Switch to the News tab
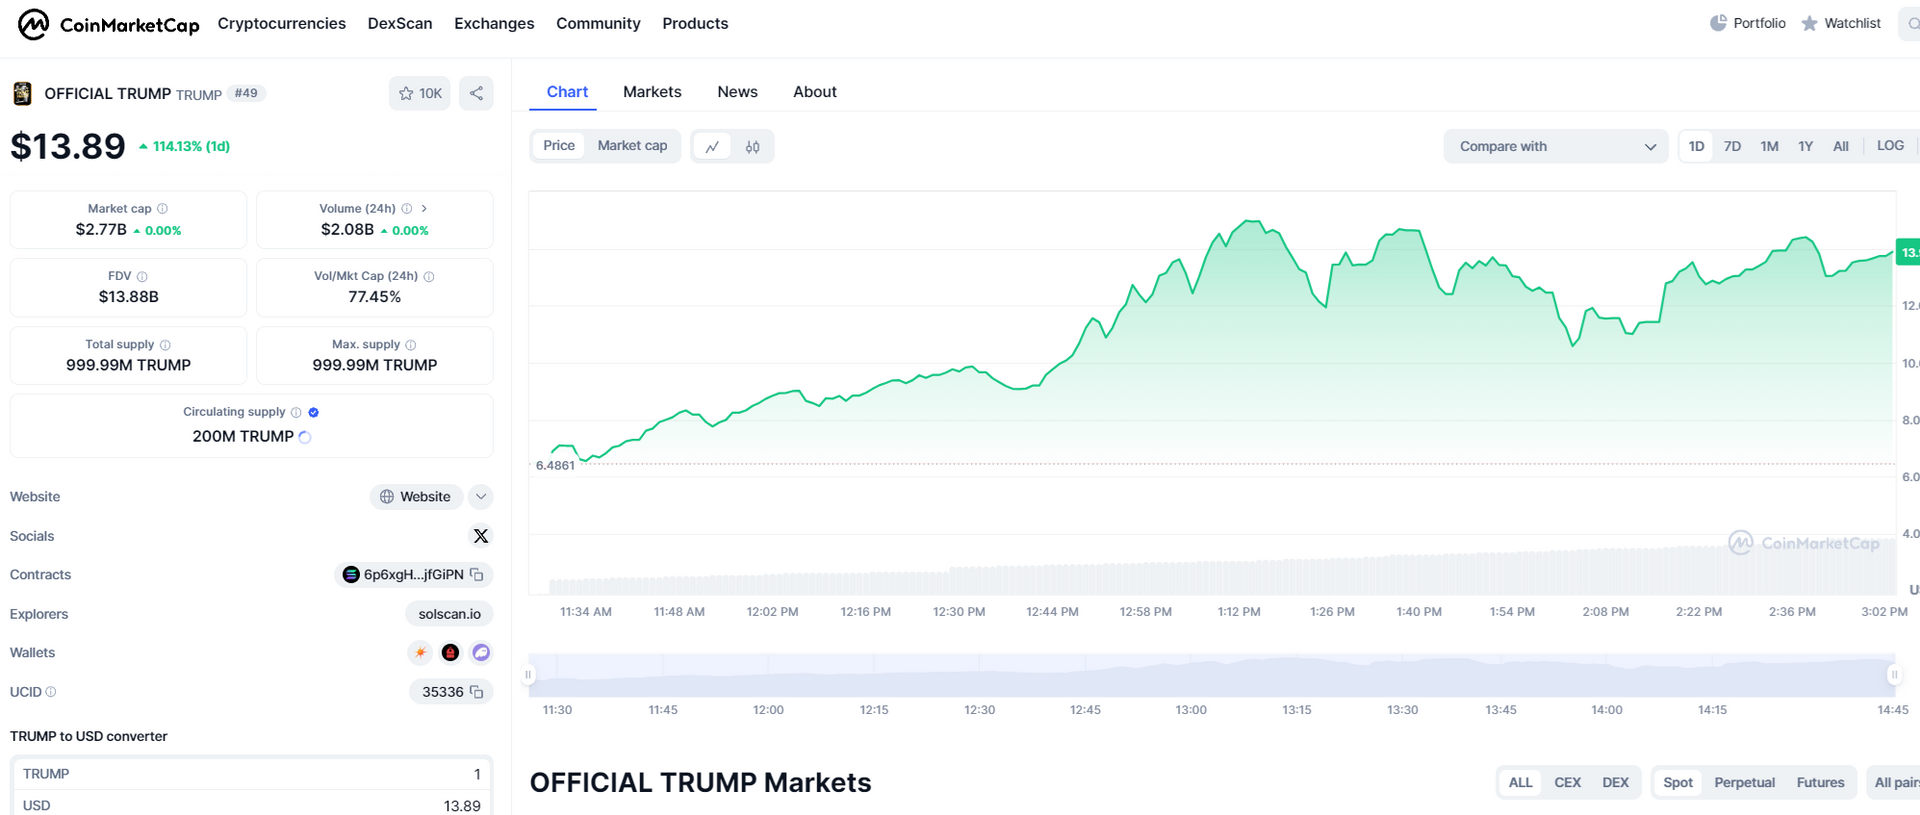 click(x=737, y=92)
